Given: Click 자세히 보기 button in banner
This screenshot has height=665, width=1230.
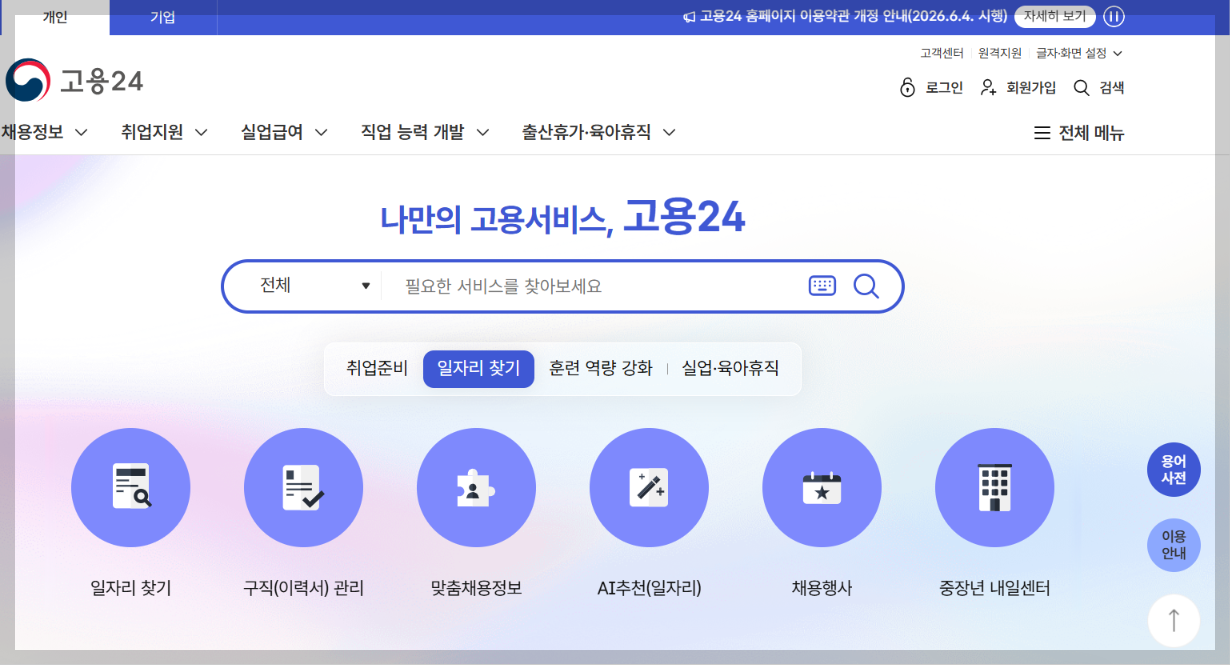Looking at the screenshot, I should pyautogui.click(x=1055, y=17).
